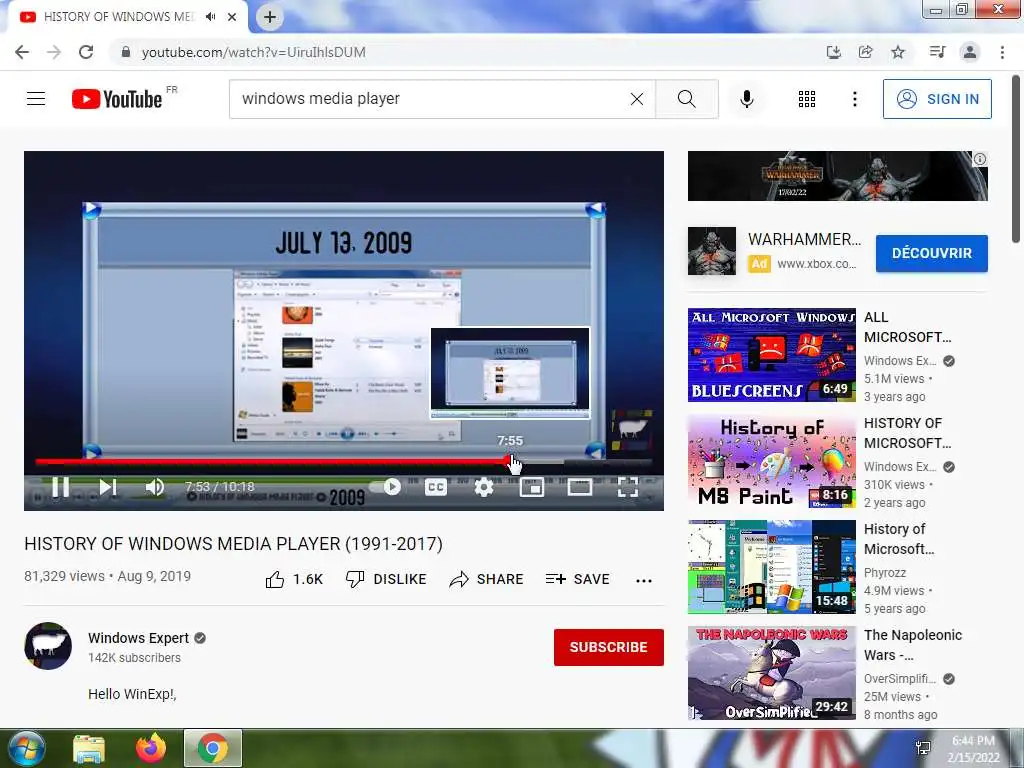Viewport: 1024px width, 768px height.
Task: Like the video with thumbs up
Action: (x=295, y=579)
